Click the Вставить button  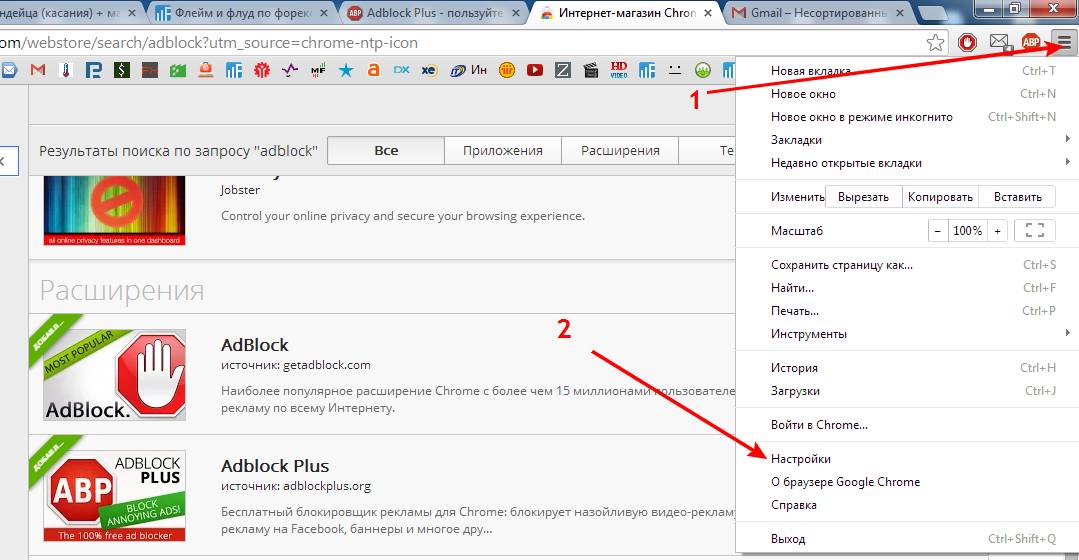click(1018, 197)
